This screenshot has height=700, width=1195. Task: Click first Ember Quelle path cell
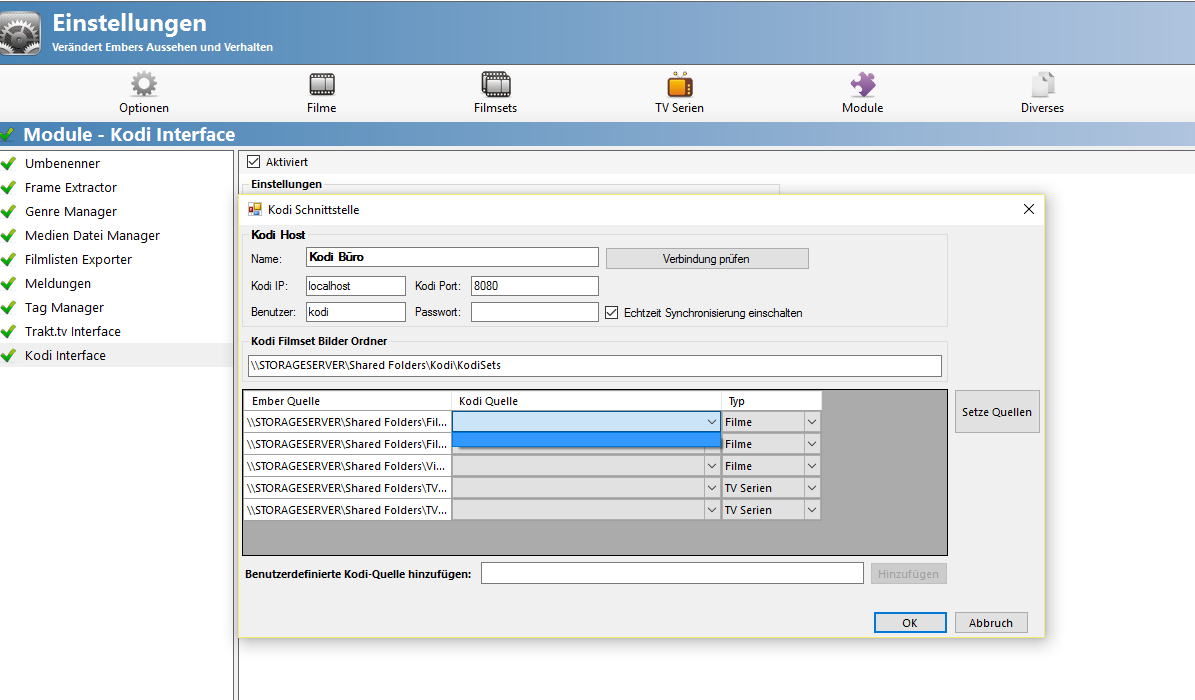tap(348, 422)
